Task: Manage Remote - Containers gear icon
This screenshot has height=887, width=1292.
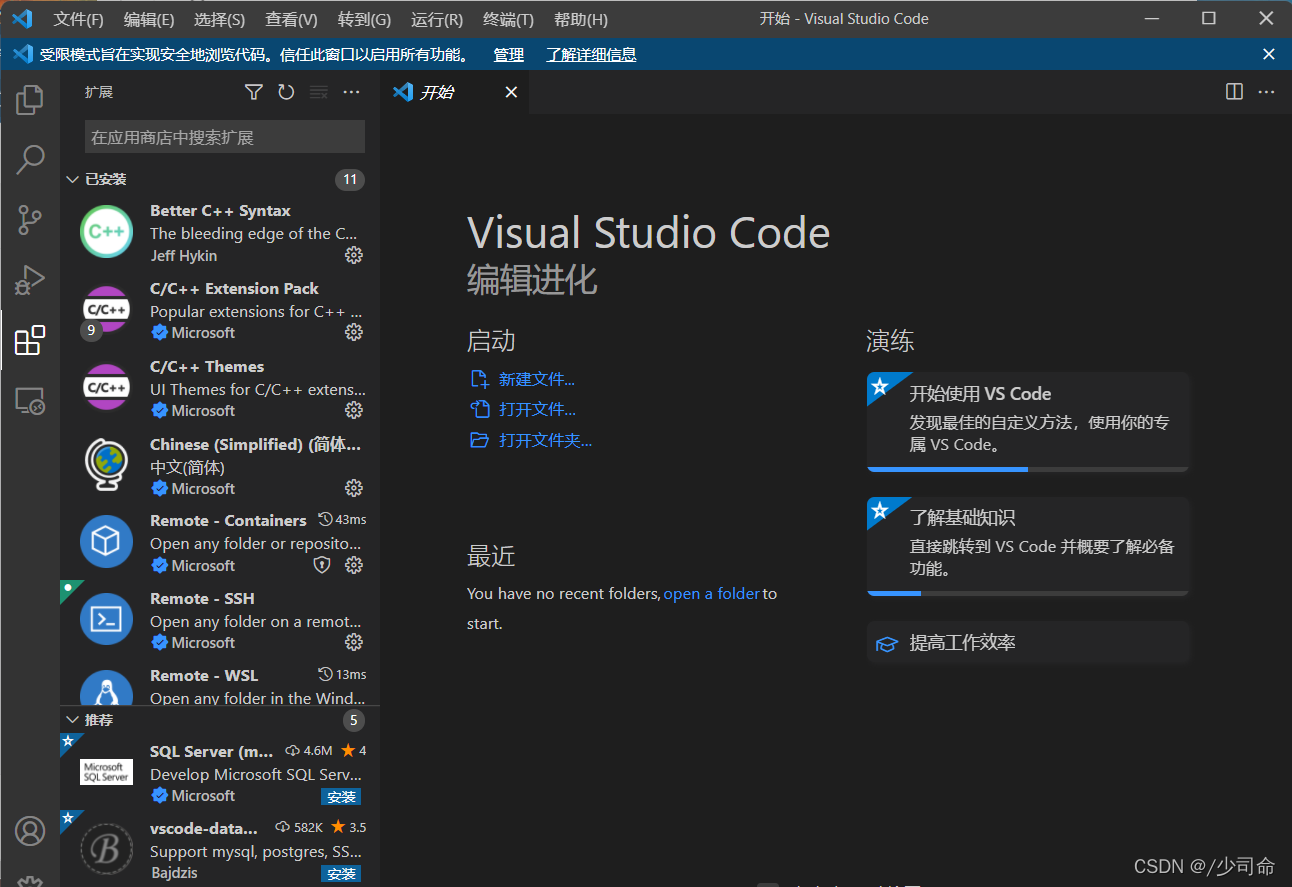Action: [x=353, y=565]
